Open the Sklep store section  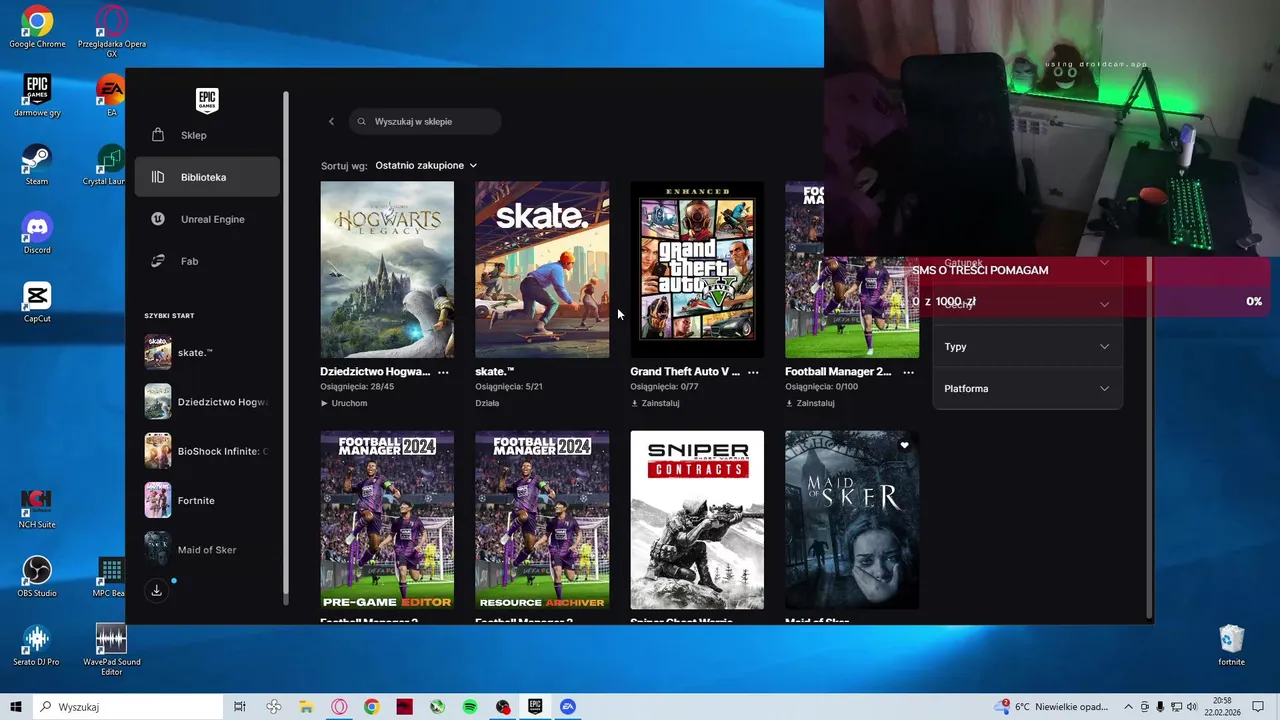point(207,135)
